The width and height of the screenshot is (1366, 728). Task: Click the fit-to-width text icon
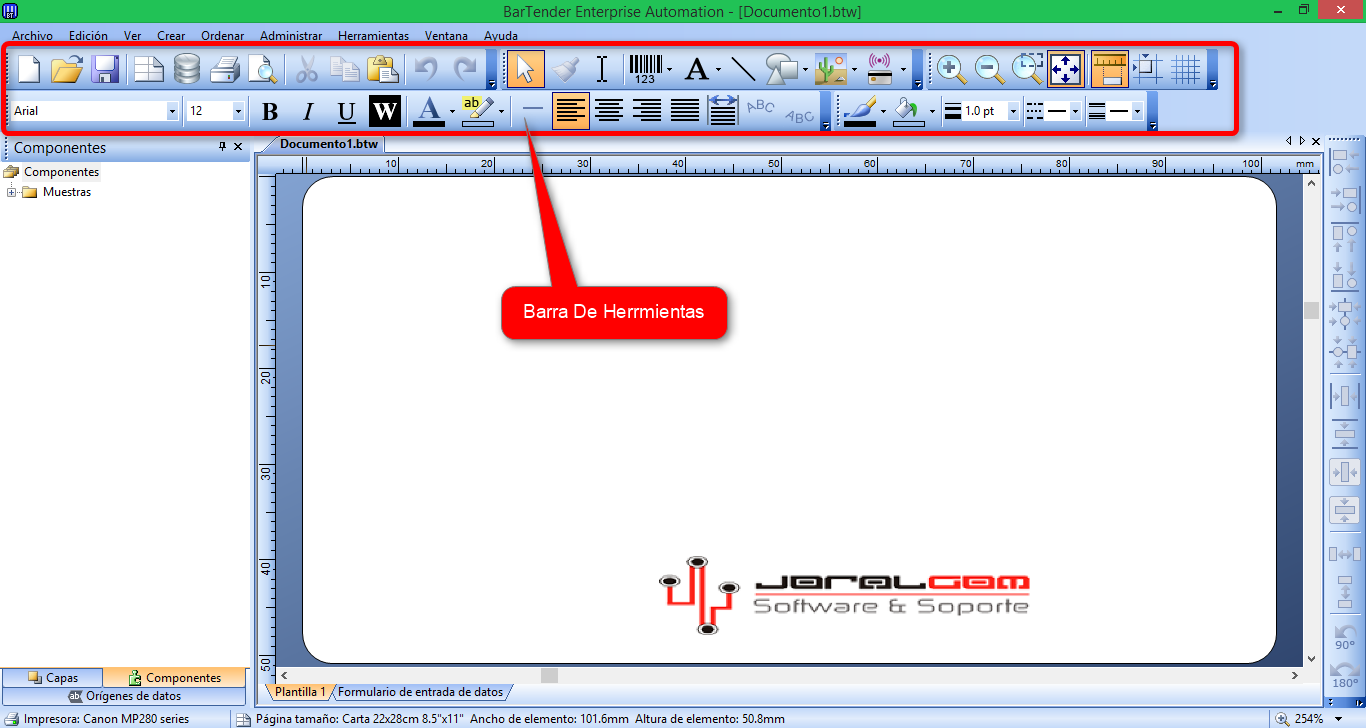723,111
